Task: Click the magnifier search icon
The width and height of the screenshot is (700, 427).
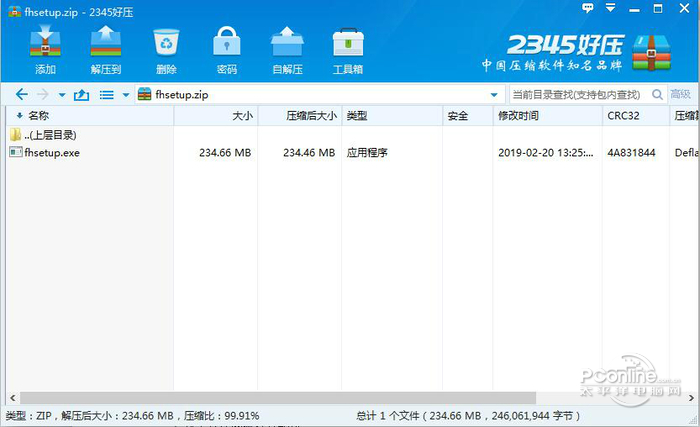Action: [x=657, y=95]
